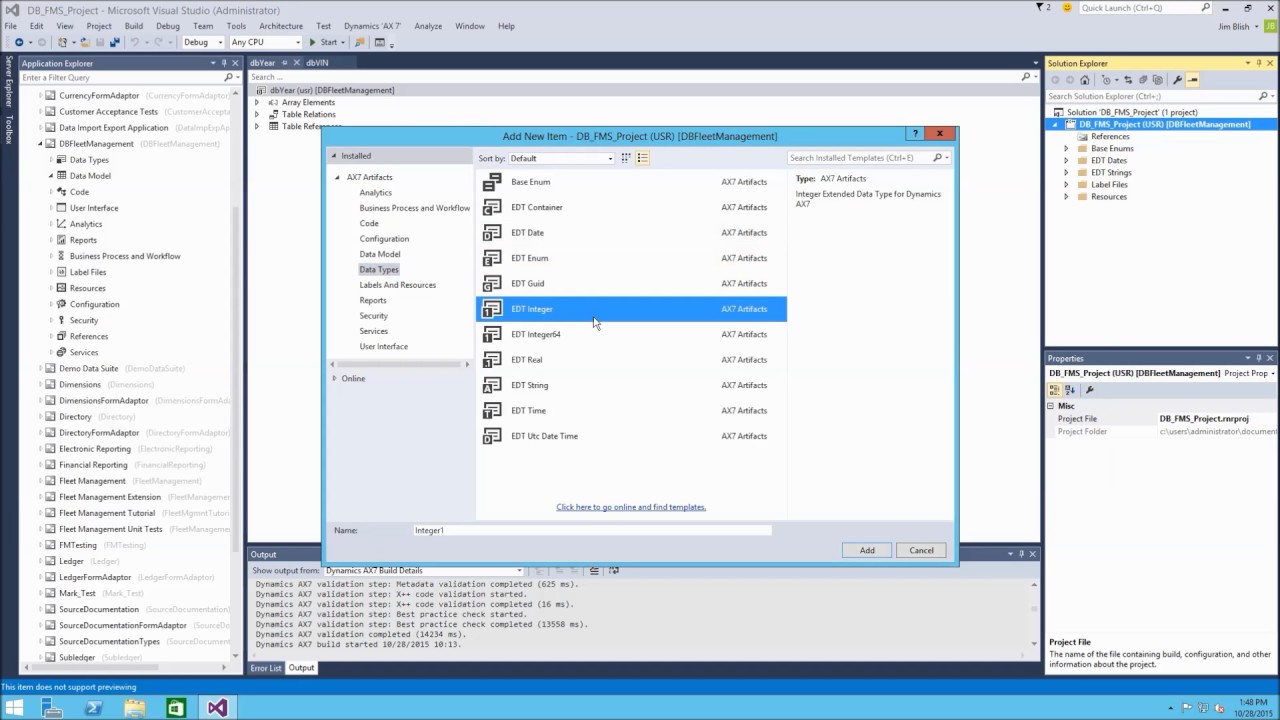Click the Add button in dialog
This screenshot has height=720, width=1280.
pyautogui.click(x=867, y=550)
